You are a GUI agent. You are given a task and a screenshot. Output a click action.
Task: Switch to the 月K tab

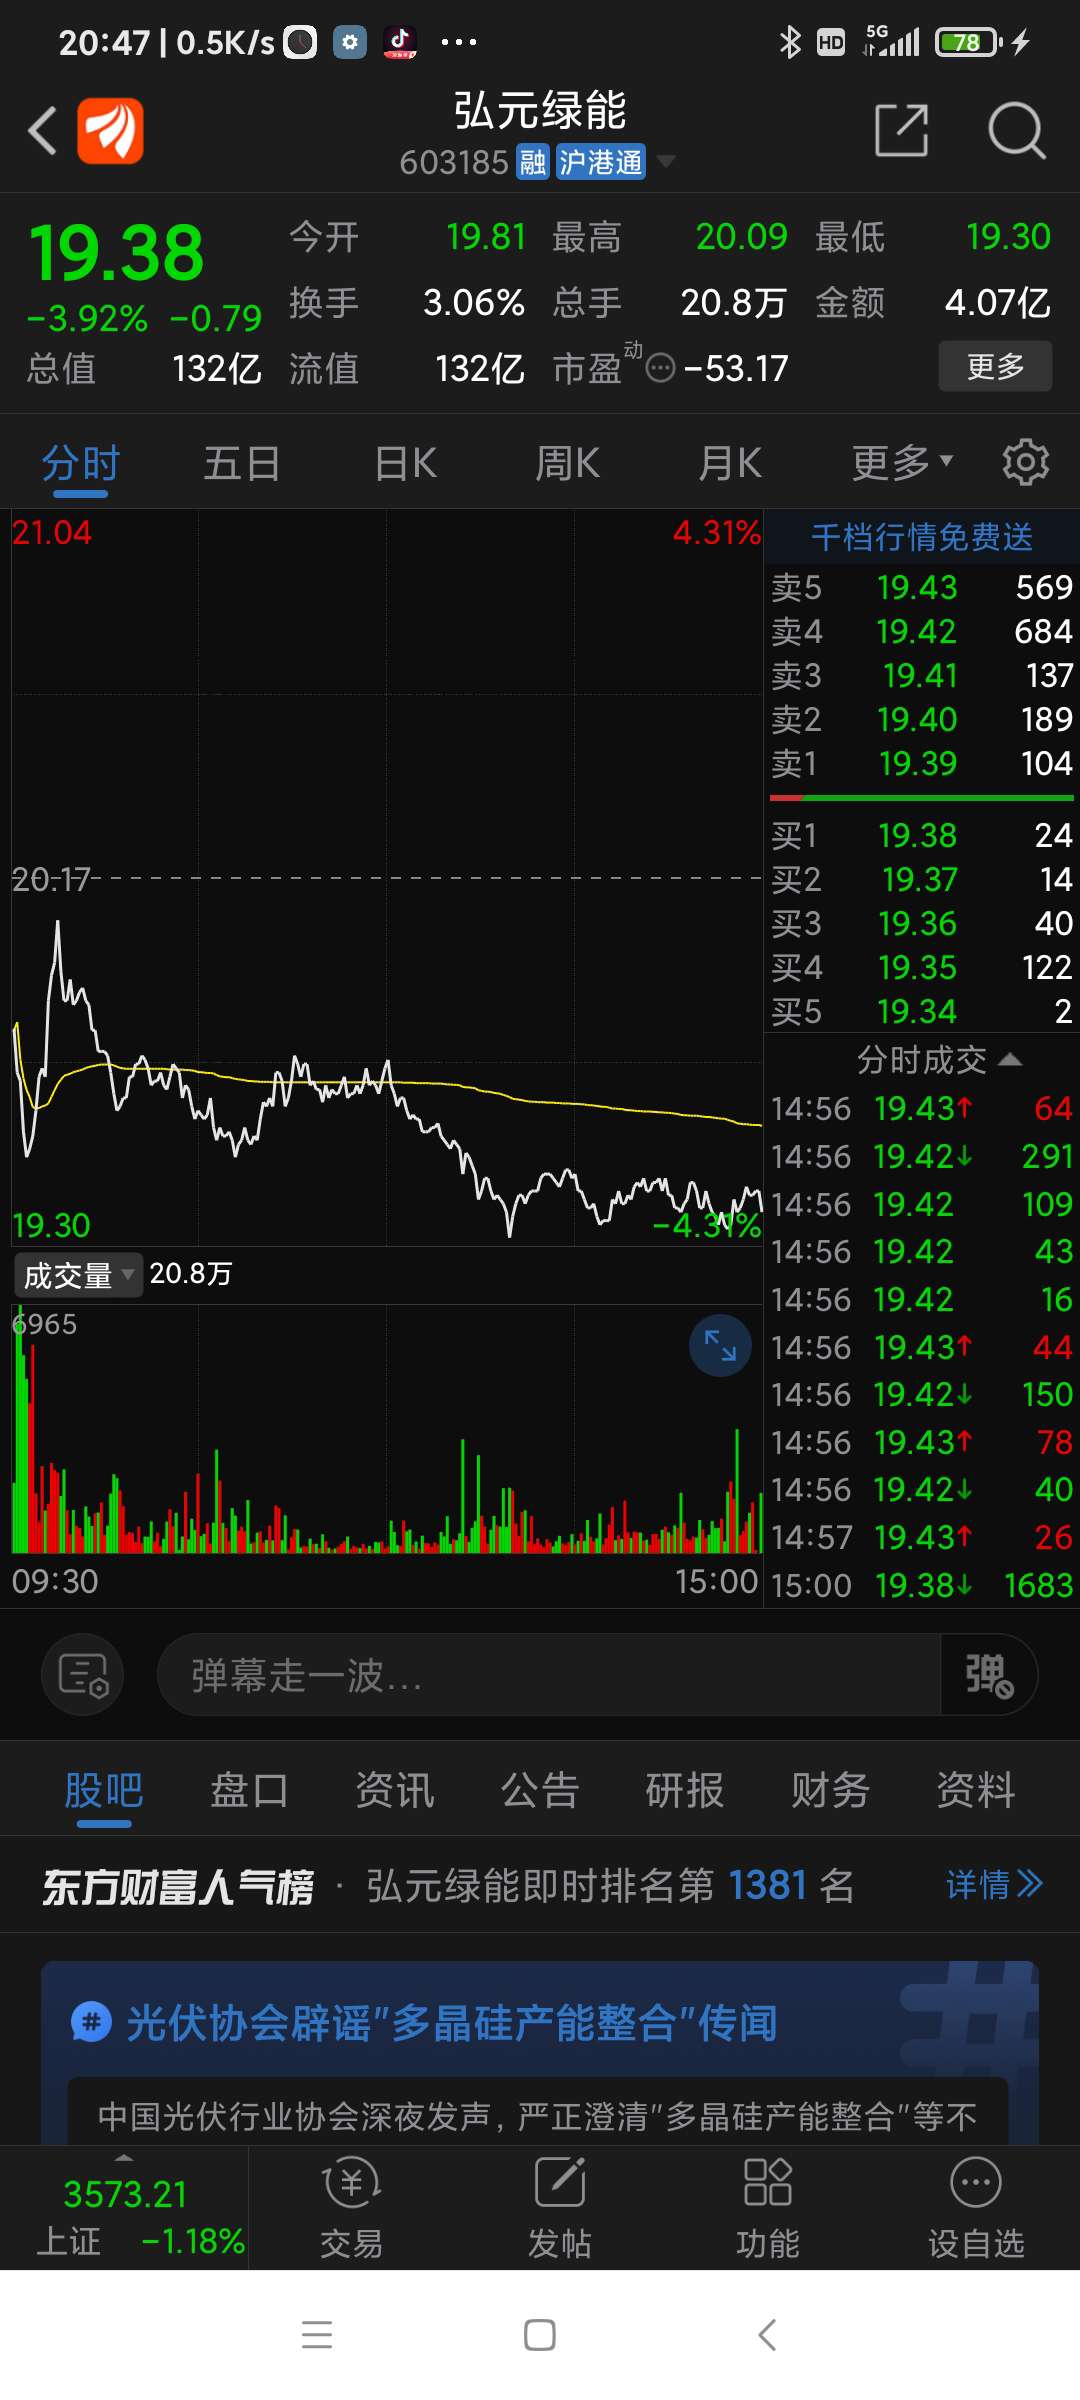[730, 464]
